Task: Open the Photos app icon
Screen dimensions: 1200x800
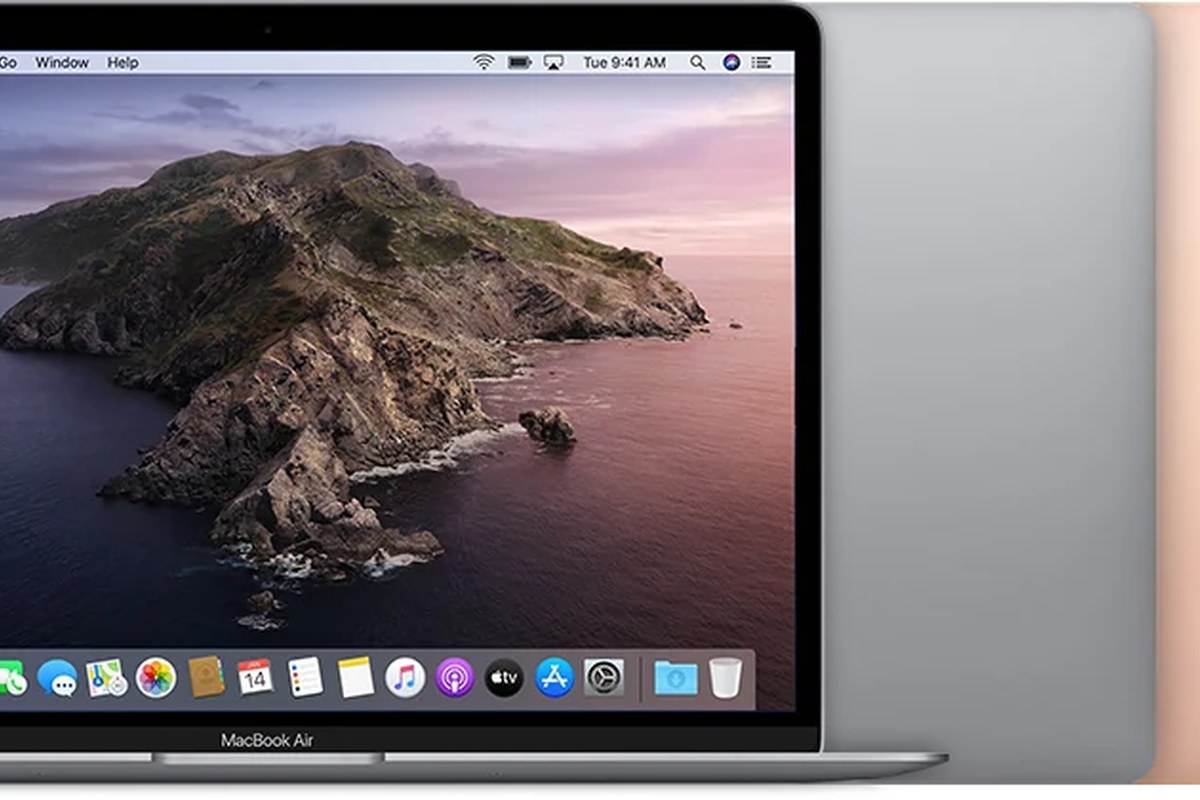Action: 156,678
